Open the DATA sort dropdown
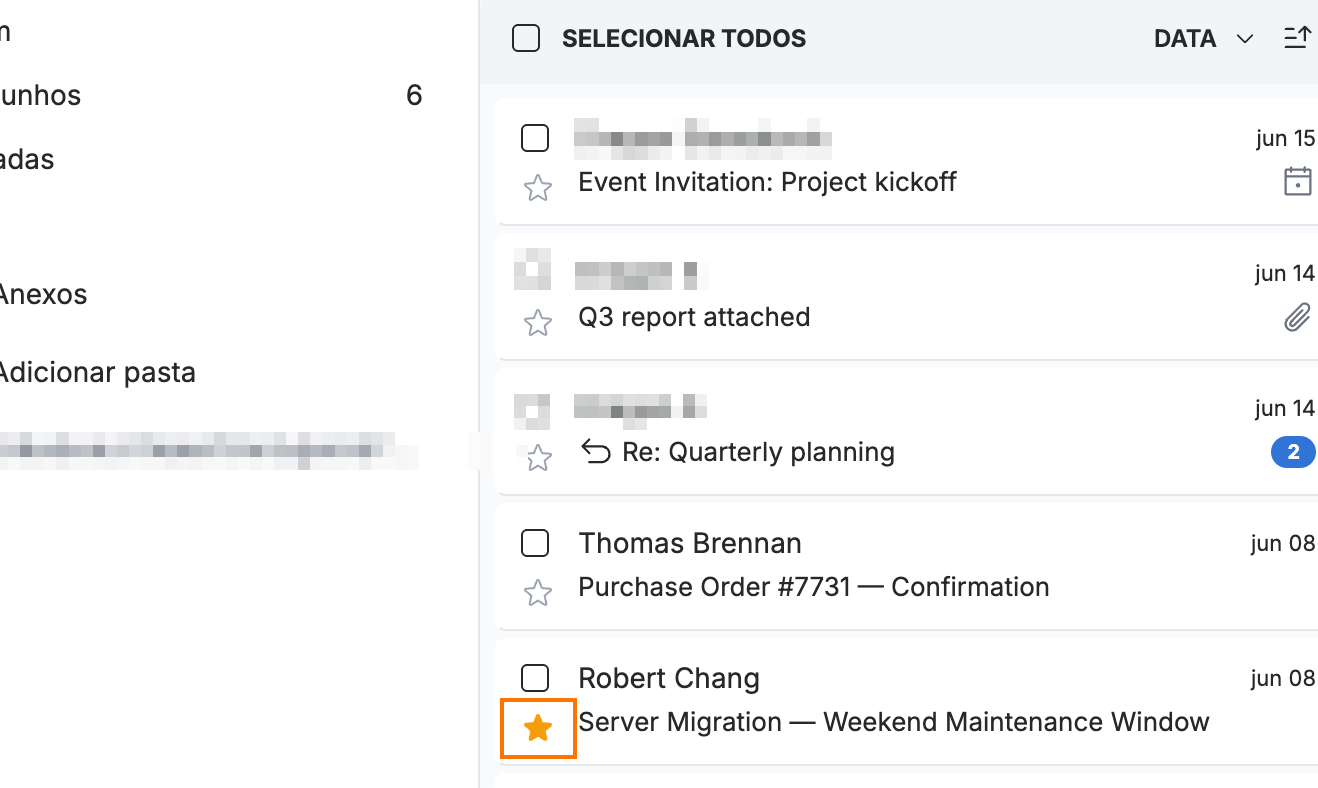The width and height of the screenshot is (1318, 788). (1203, 39)
